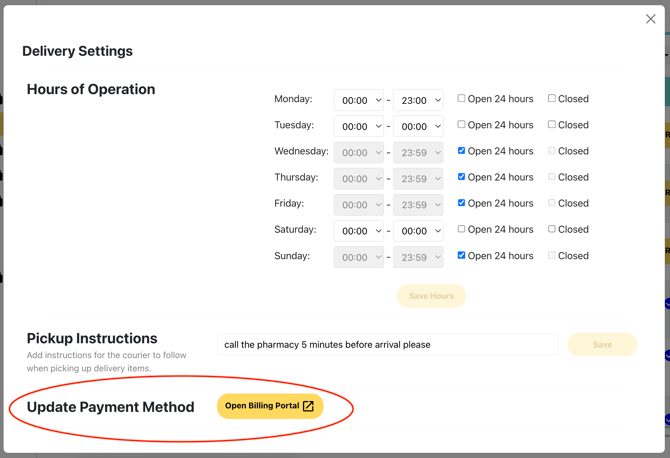Click the Save Hours button
670x458 pixels.
pyautogui.click(x=431, y=296)
